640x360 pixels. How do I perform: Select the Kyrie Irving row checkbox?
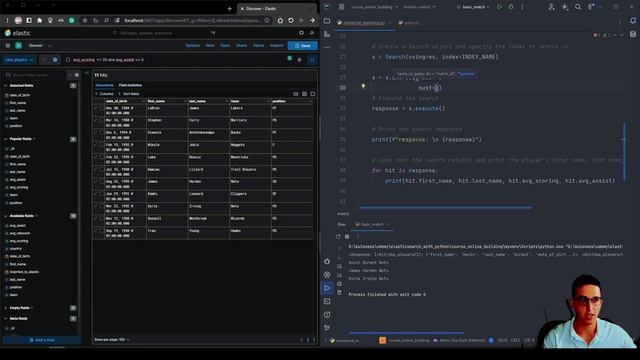coord(101,206)
